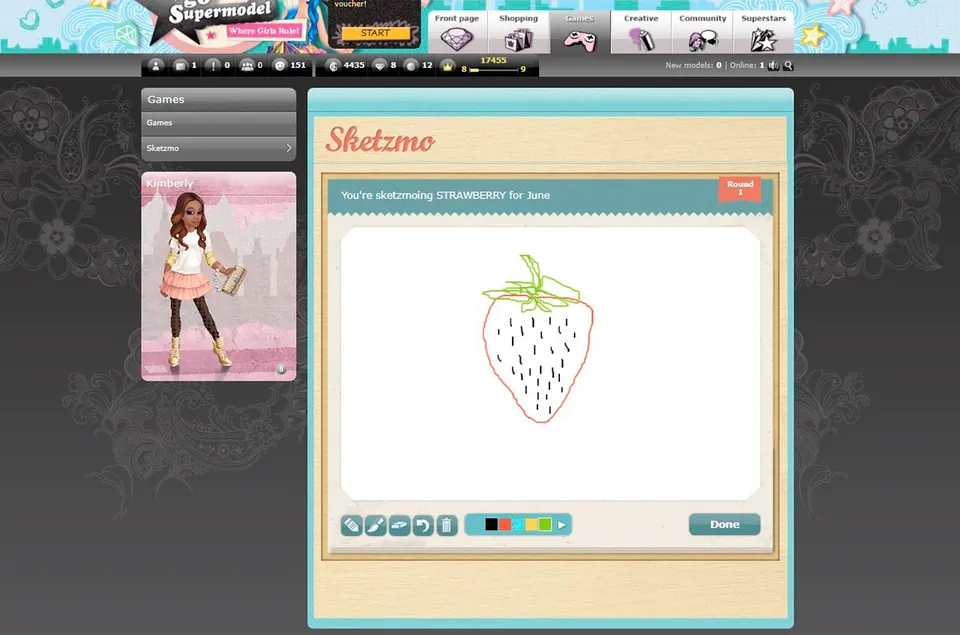This screenshot has height=635, width=960.
Task: Select the pencil drawing tool
Action: 351,525
